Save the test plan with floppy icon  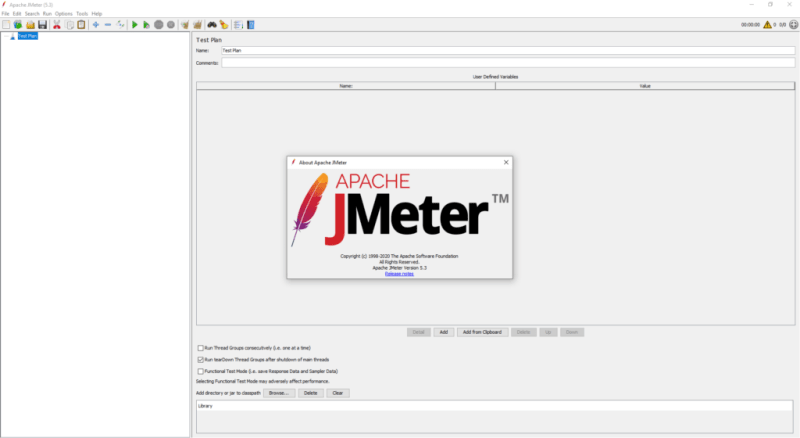[42, 25]
